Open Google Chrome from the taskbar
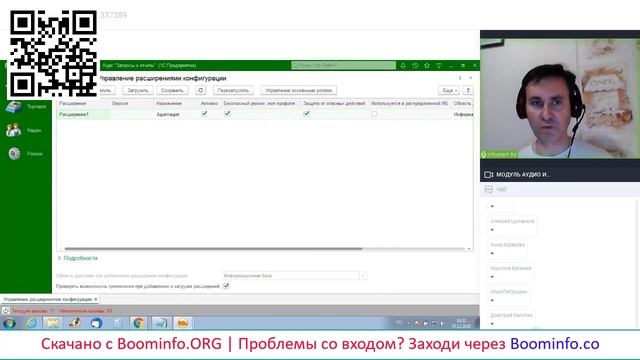Image resolution: width=640 pixels, height=360 pixels. pyautogui.click(x=138, y=323)
